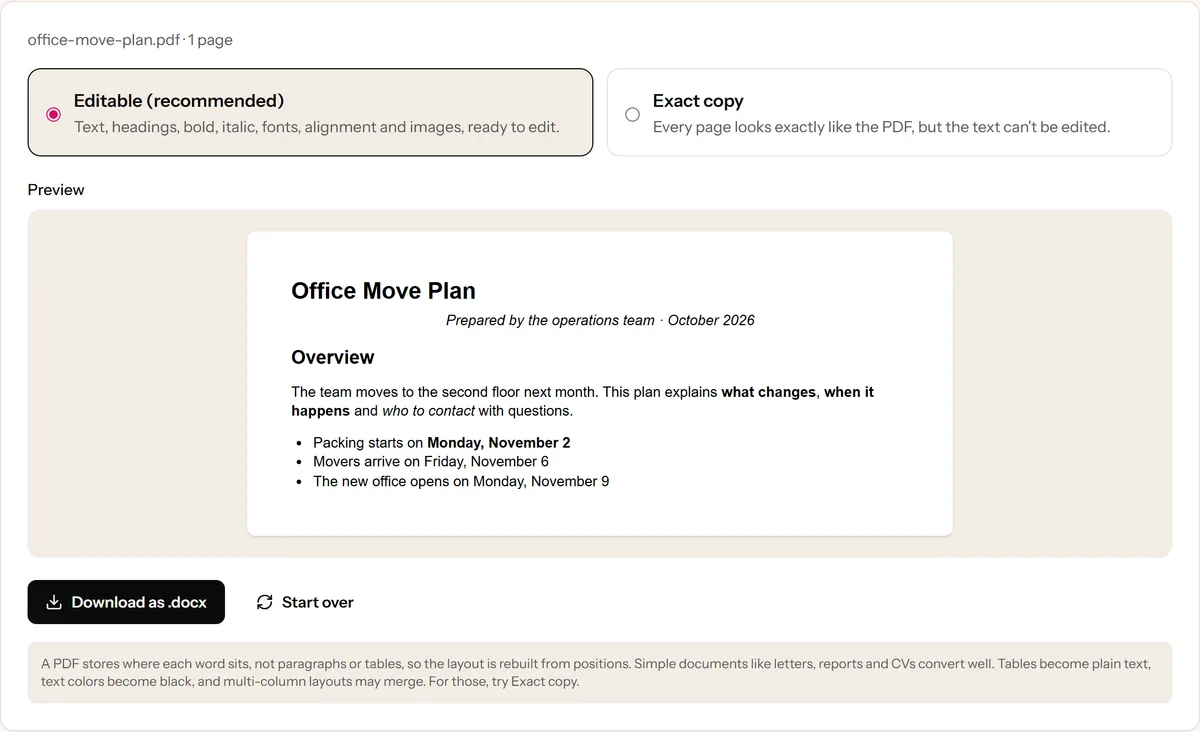Click the document preview page thumbnail
Viewport: 1200px width, 732px height.
coord(600,383)
